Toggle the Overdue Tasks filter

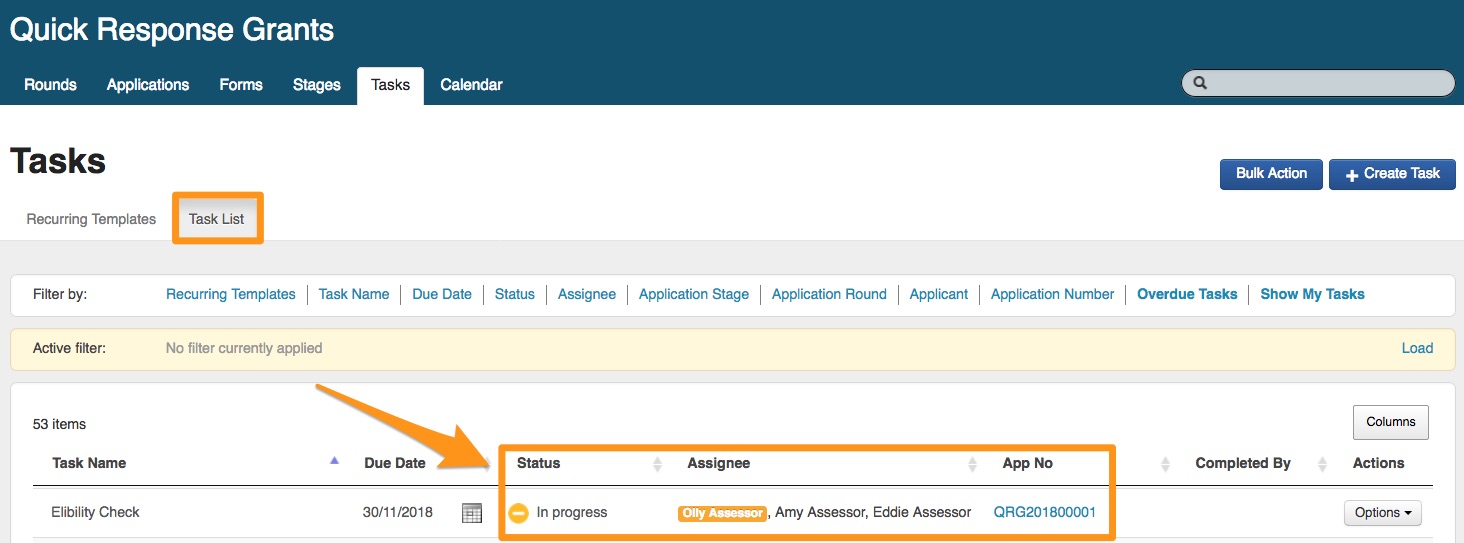pyautogui.click(x=1187, y=294)
